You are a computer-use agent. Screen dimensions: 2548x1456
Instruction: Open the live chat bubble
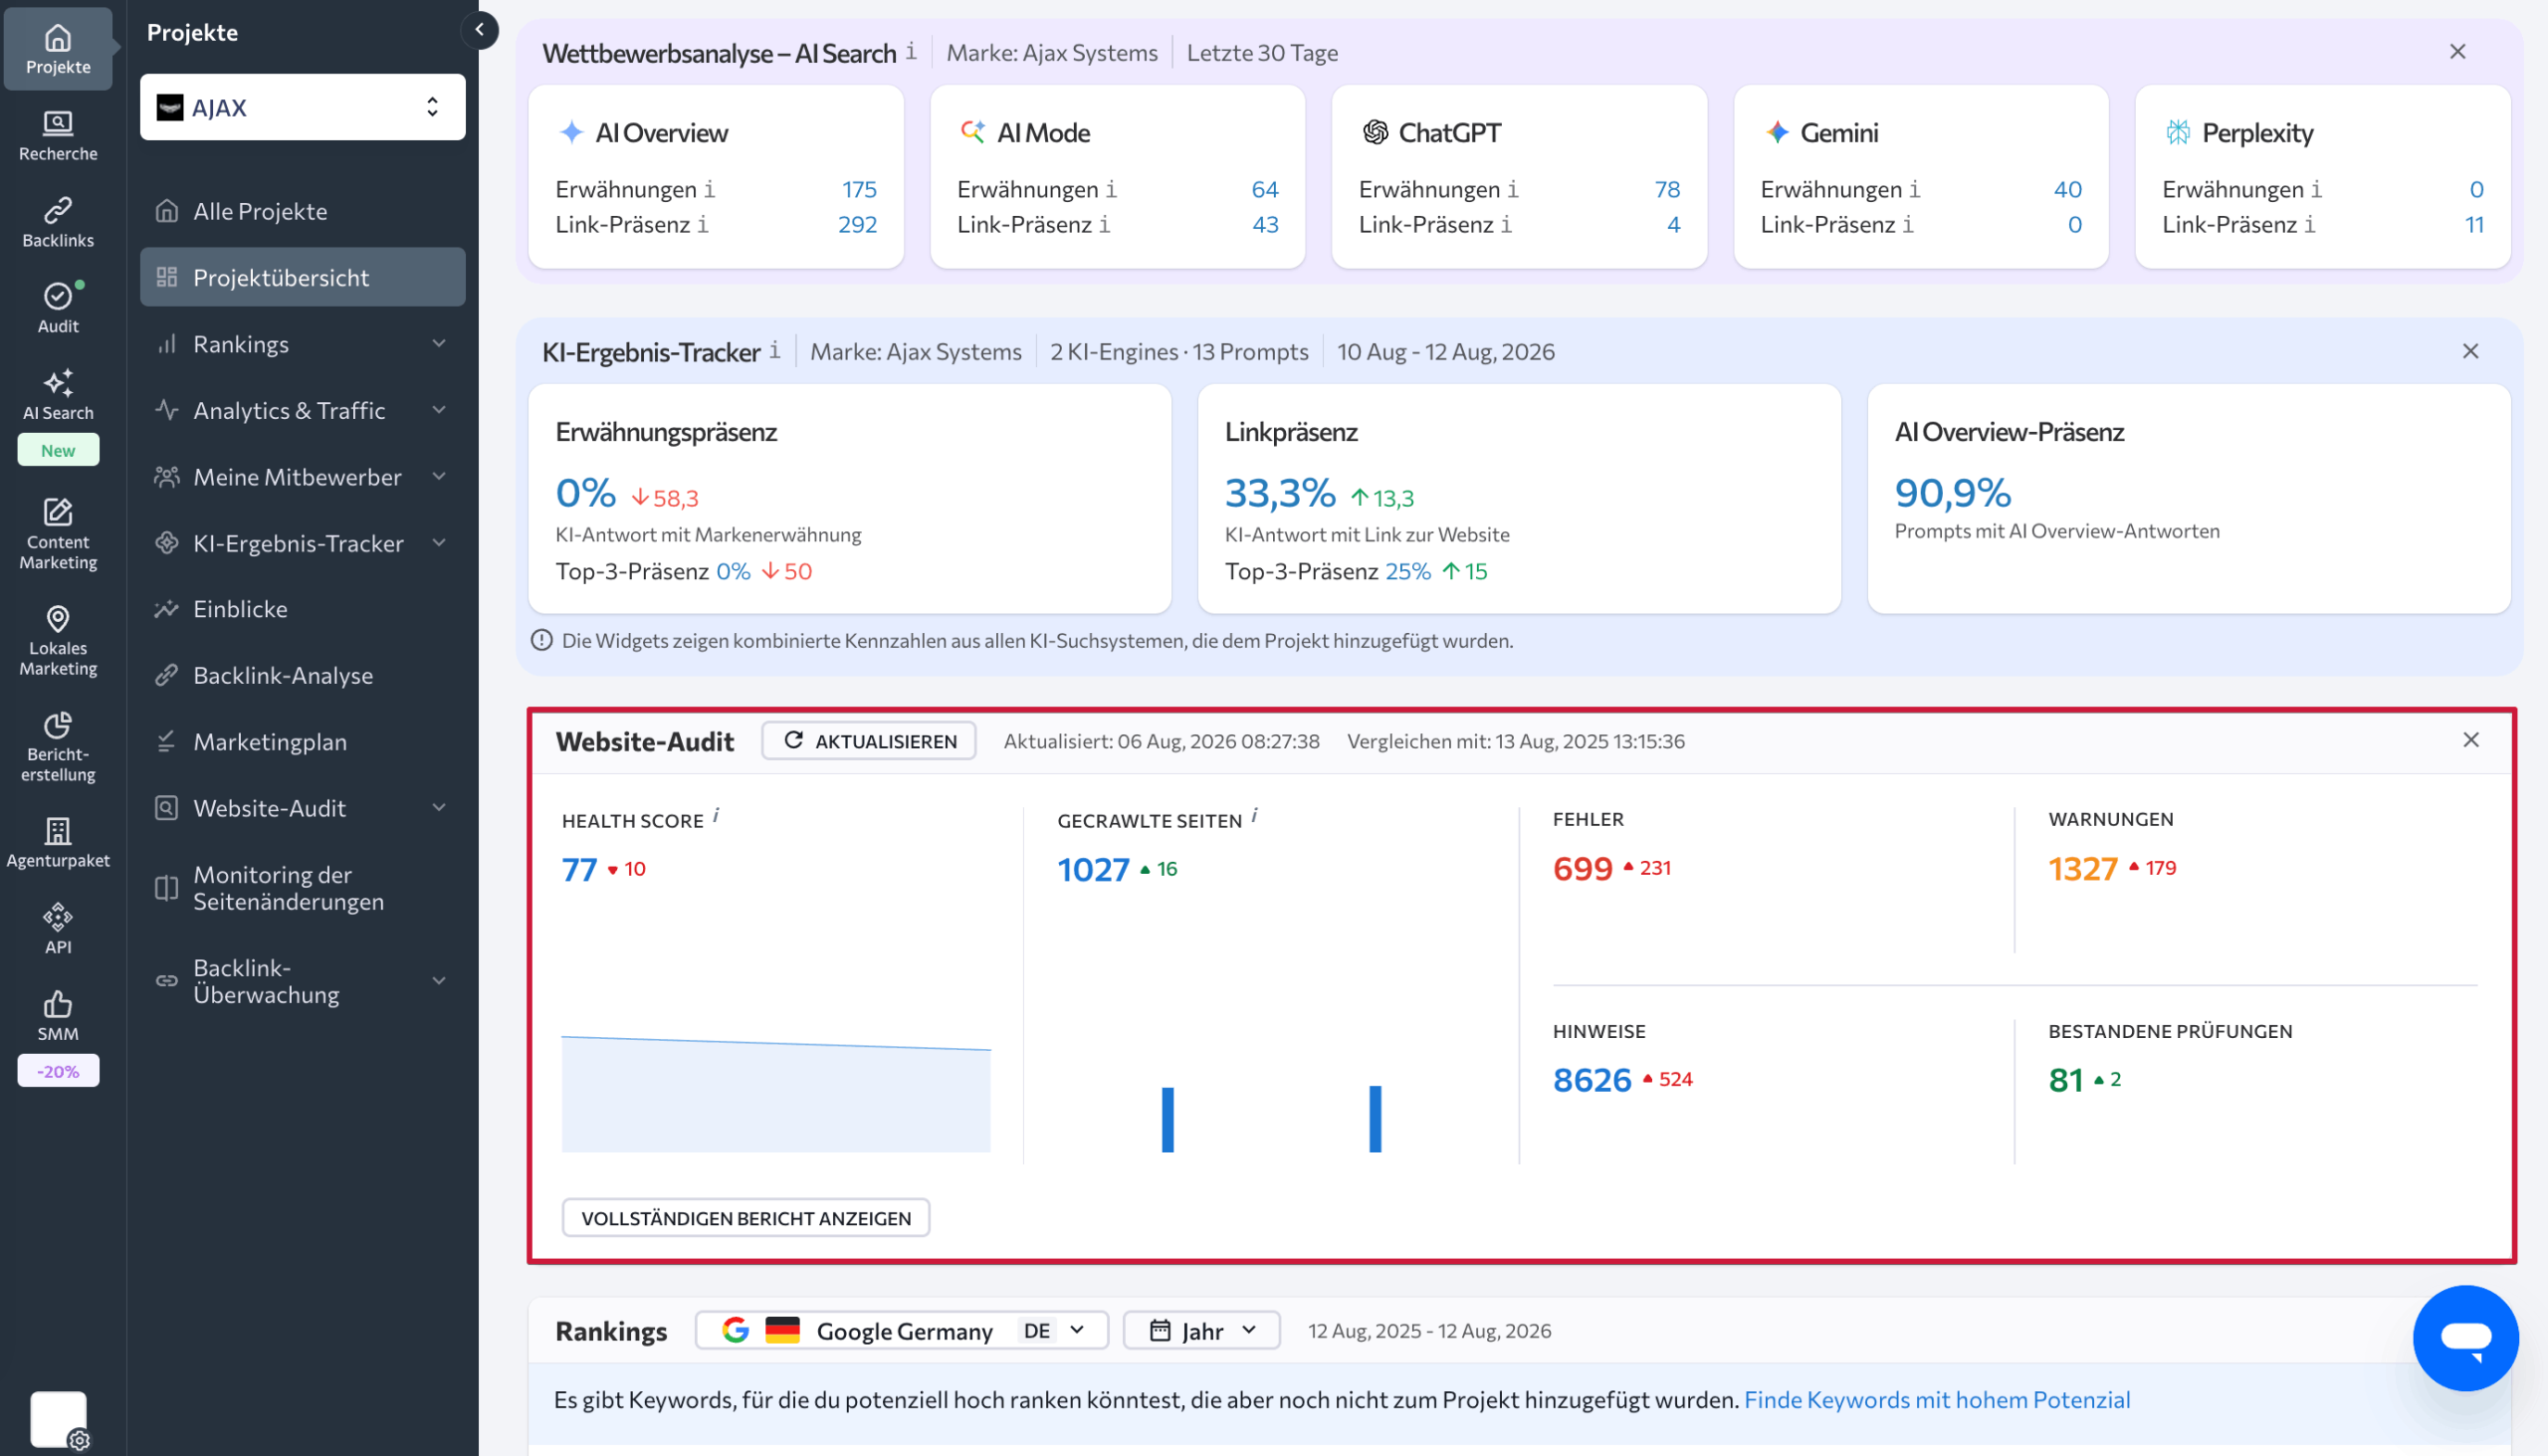point(2465,1337)
